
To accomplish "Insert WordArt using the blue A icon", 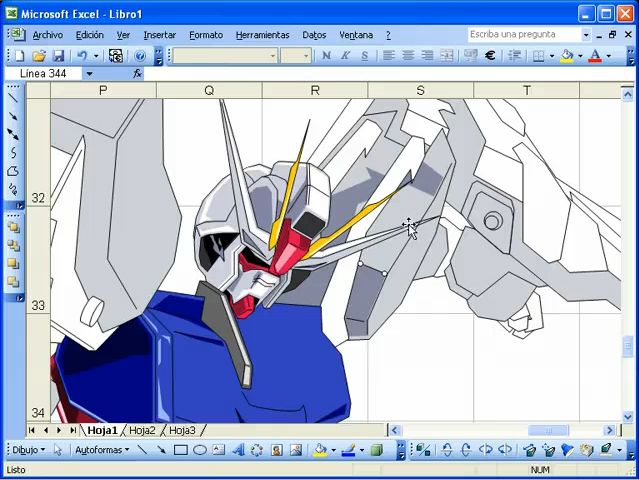I will 238,450.
